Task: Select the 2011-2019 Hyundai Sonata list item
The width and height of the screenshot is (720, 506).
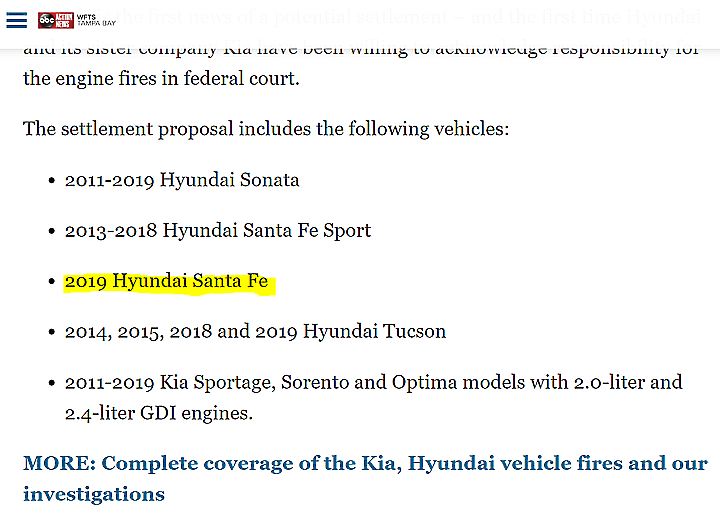Action: (x=182, y=180)
